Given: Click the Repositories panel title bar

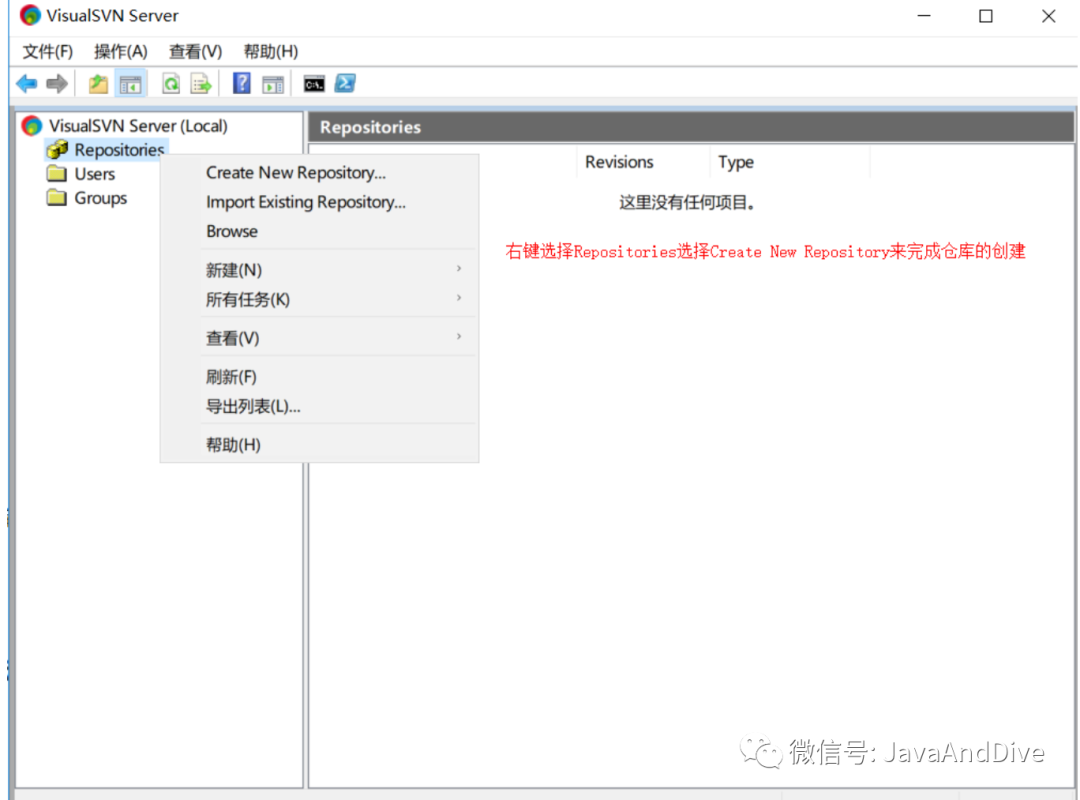Looking at the screenshot, I should (x=692, y=127).
